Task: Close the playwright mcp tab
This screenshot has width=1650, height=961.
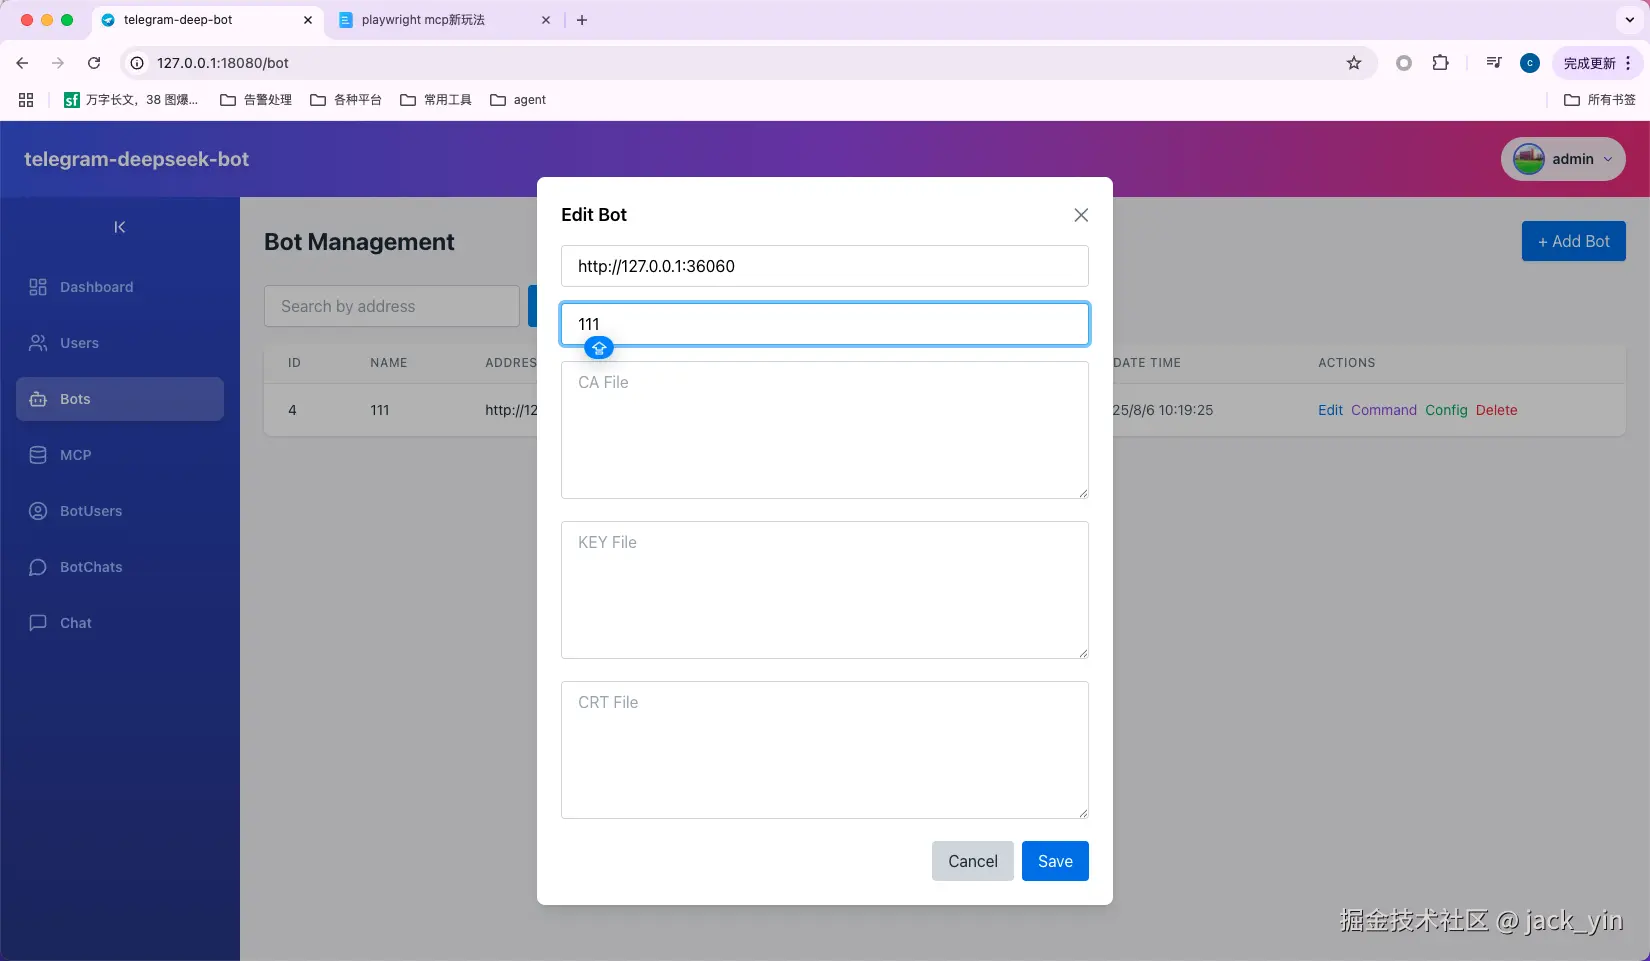Action: click(546, 20)
